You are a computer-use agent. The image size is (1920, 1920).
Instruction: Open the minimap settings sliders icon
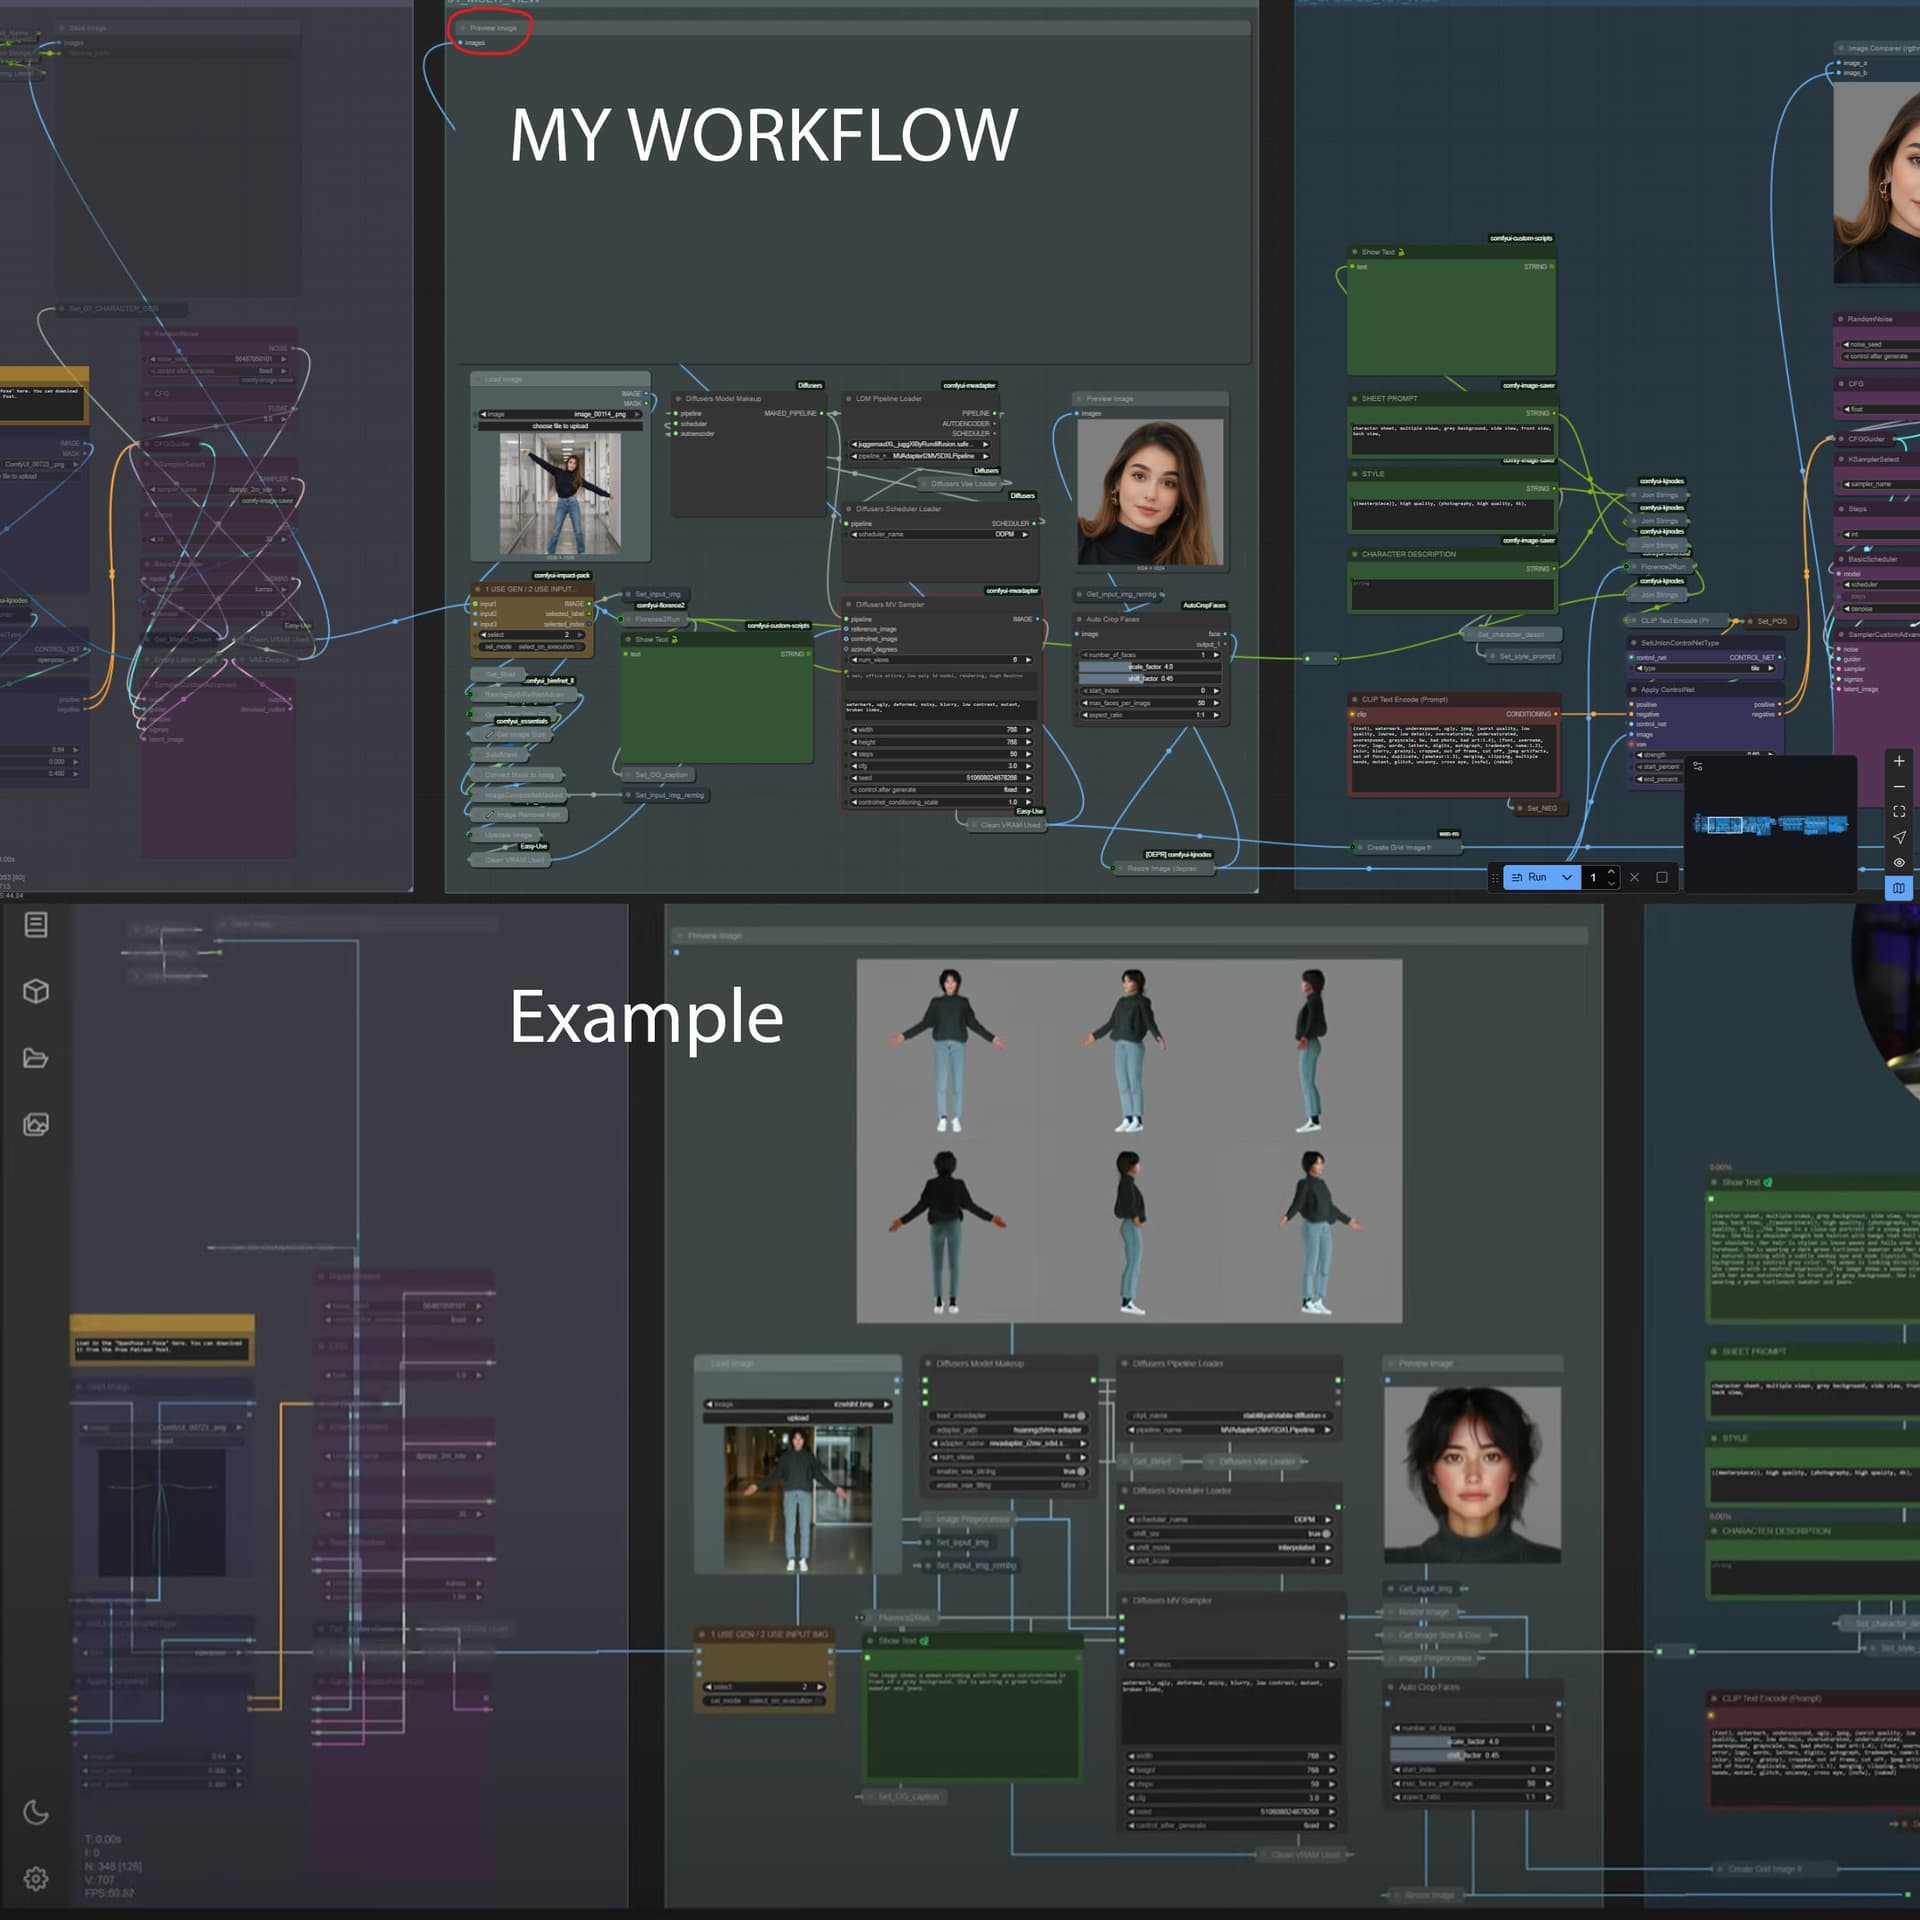coord(1697,766)
